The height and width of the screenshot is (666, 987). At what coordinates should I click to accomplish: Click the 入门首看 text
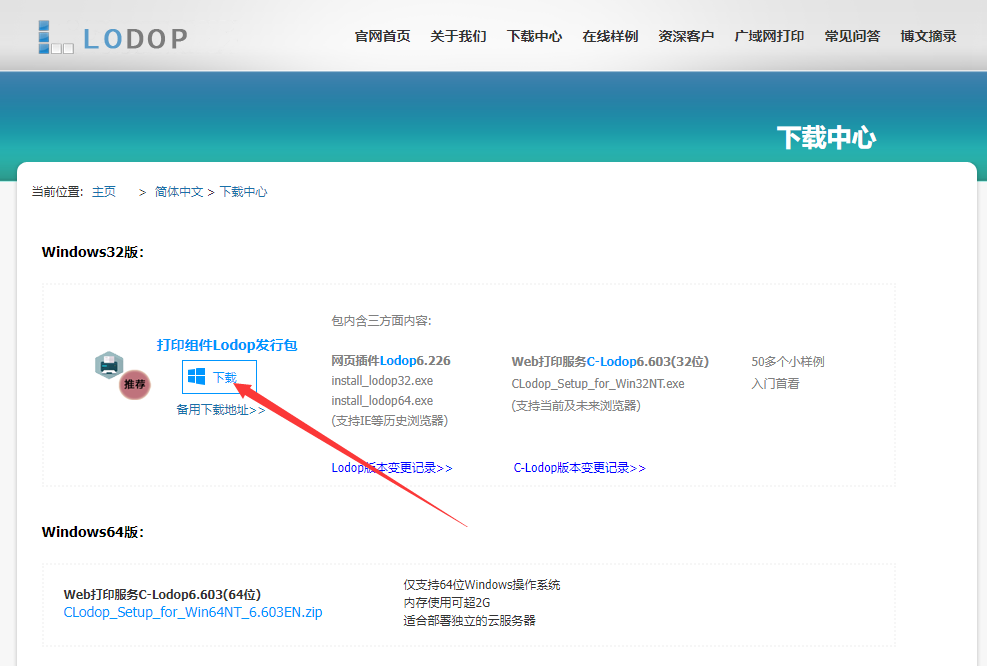[x=775, y=383]
